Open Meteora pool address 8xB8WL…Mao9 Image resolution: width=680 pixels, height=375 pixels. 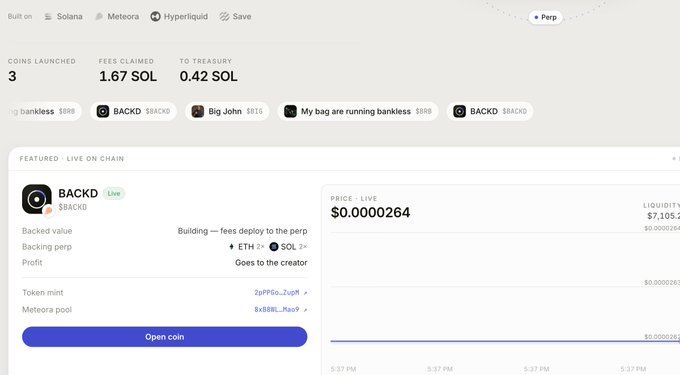pos(277,310)
